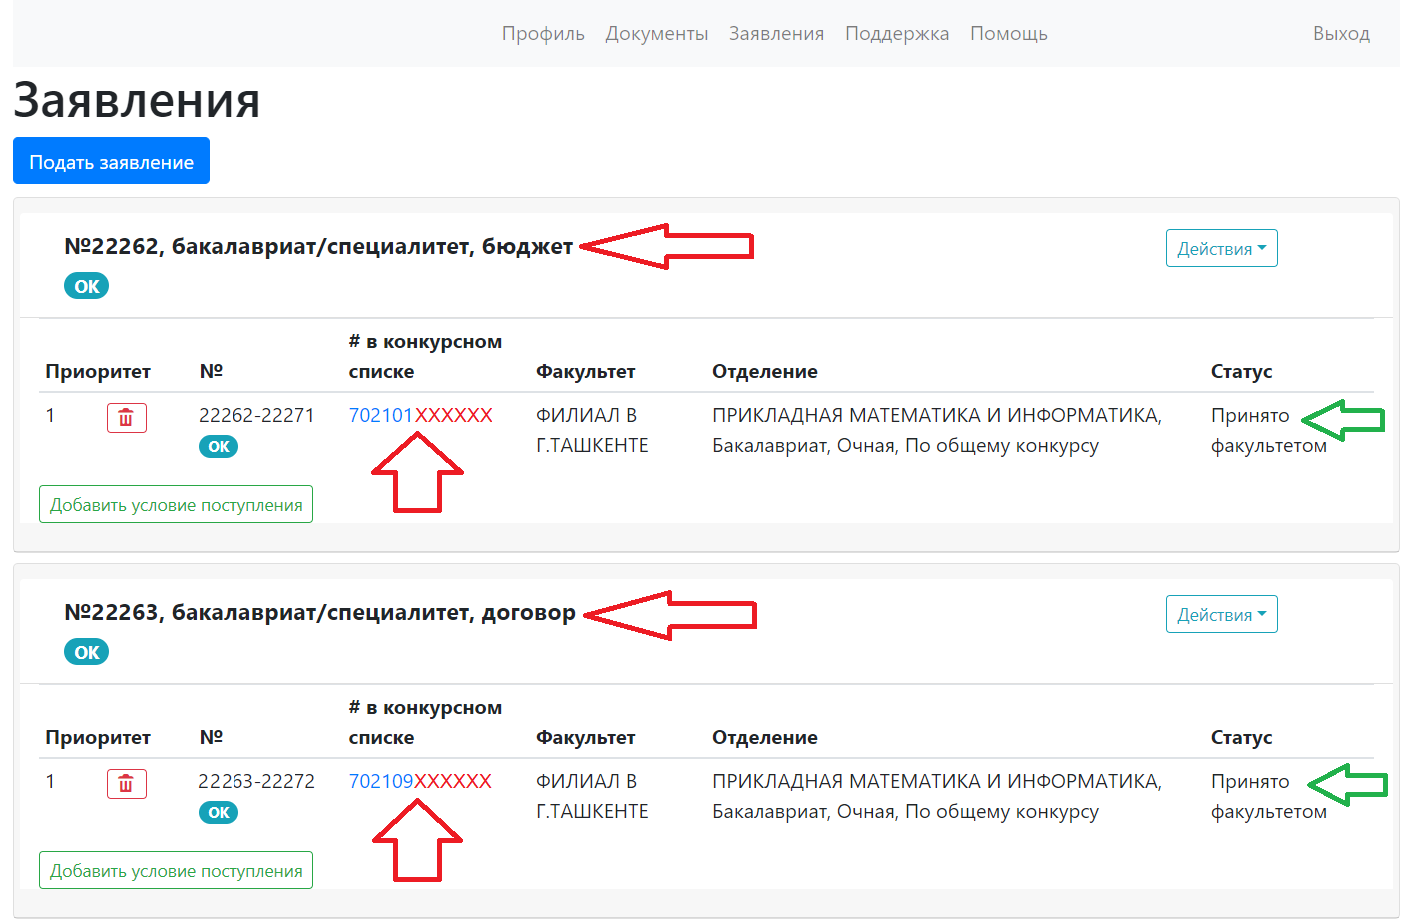Open the Поддержка navigation item

897,34
